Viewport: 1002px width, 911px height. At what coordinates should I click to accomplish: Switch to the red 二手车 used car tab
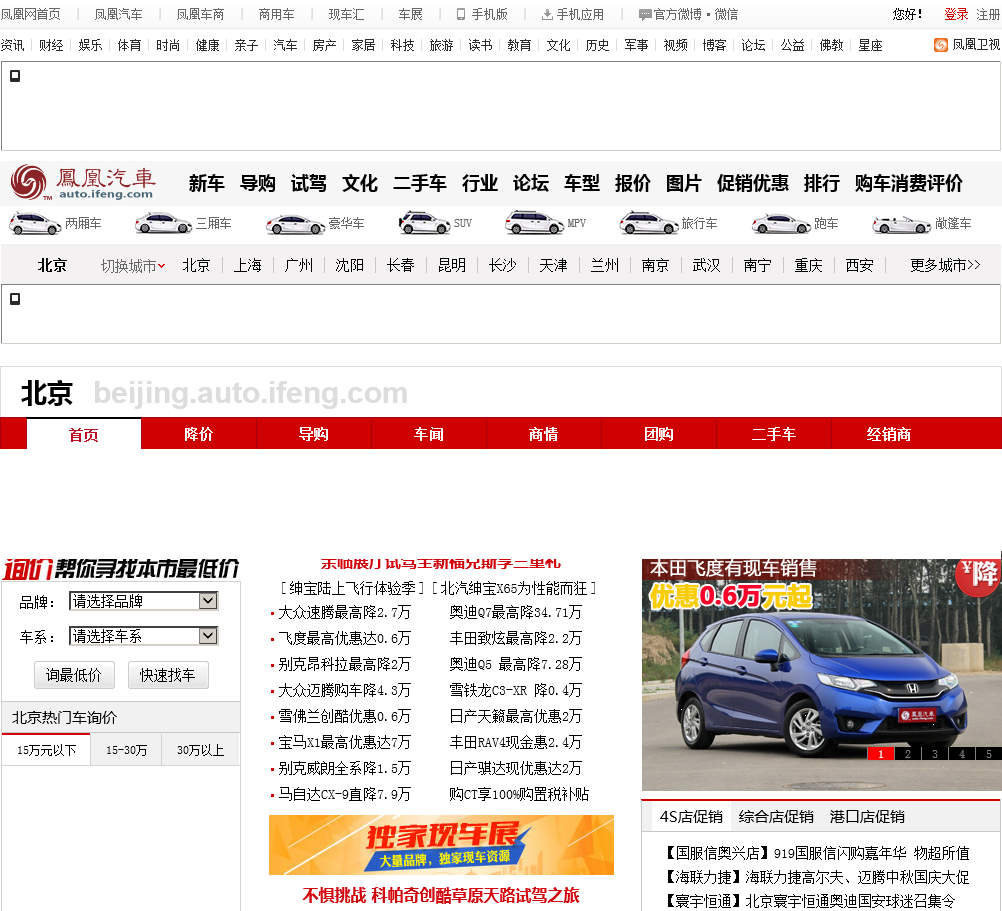coord(774,434)
